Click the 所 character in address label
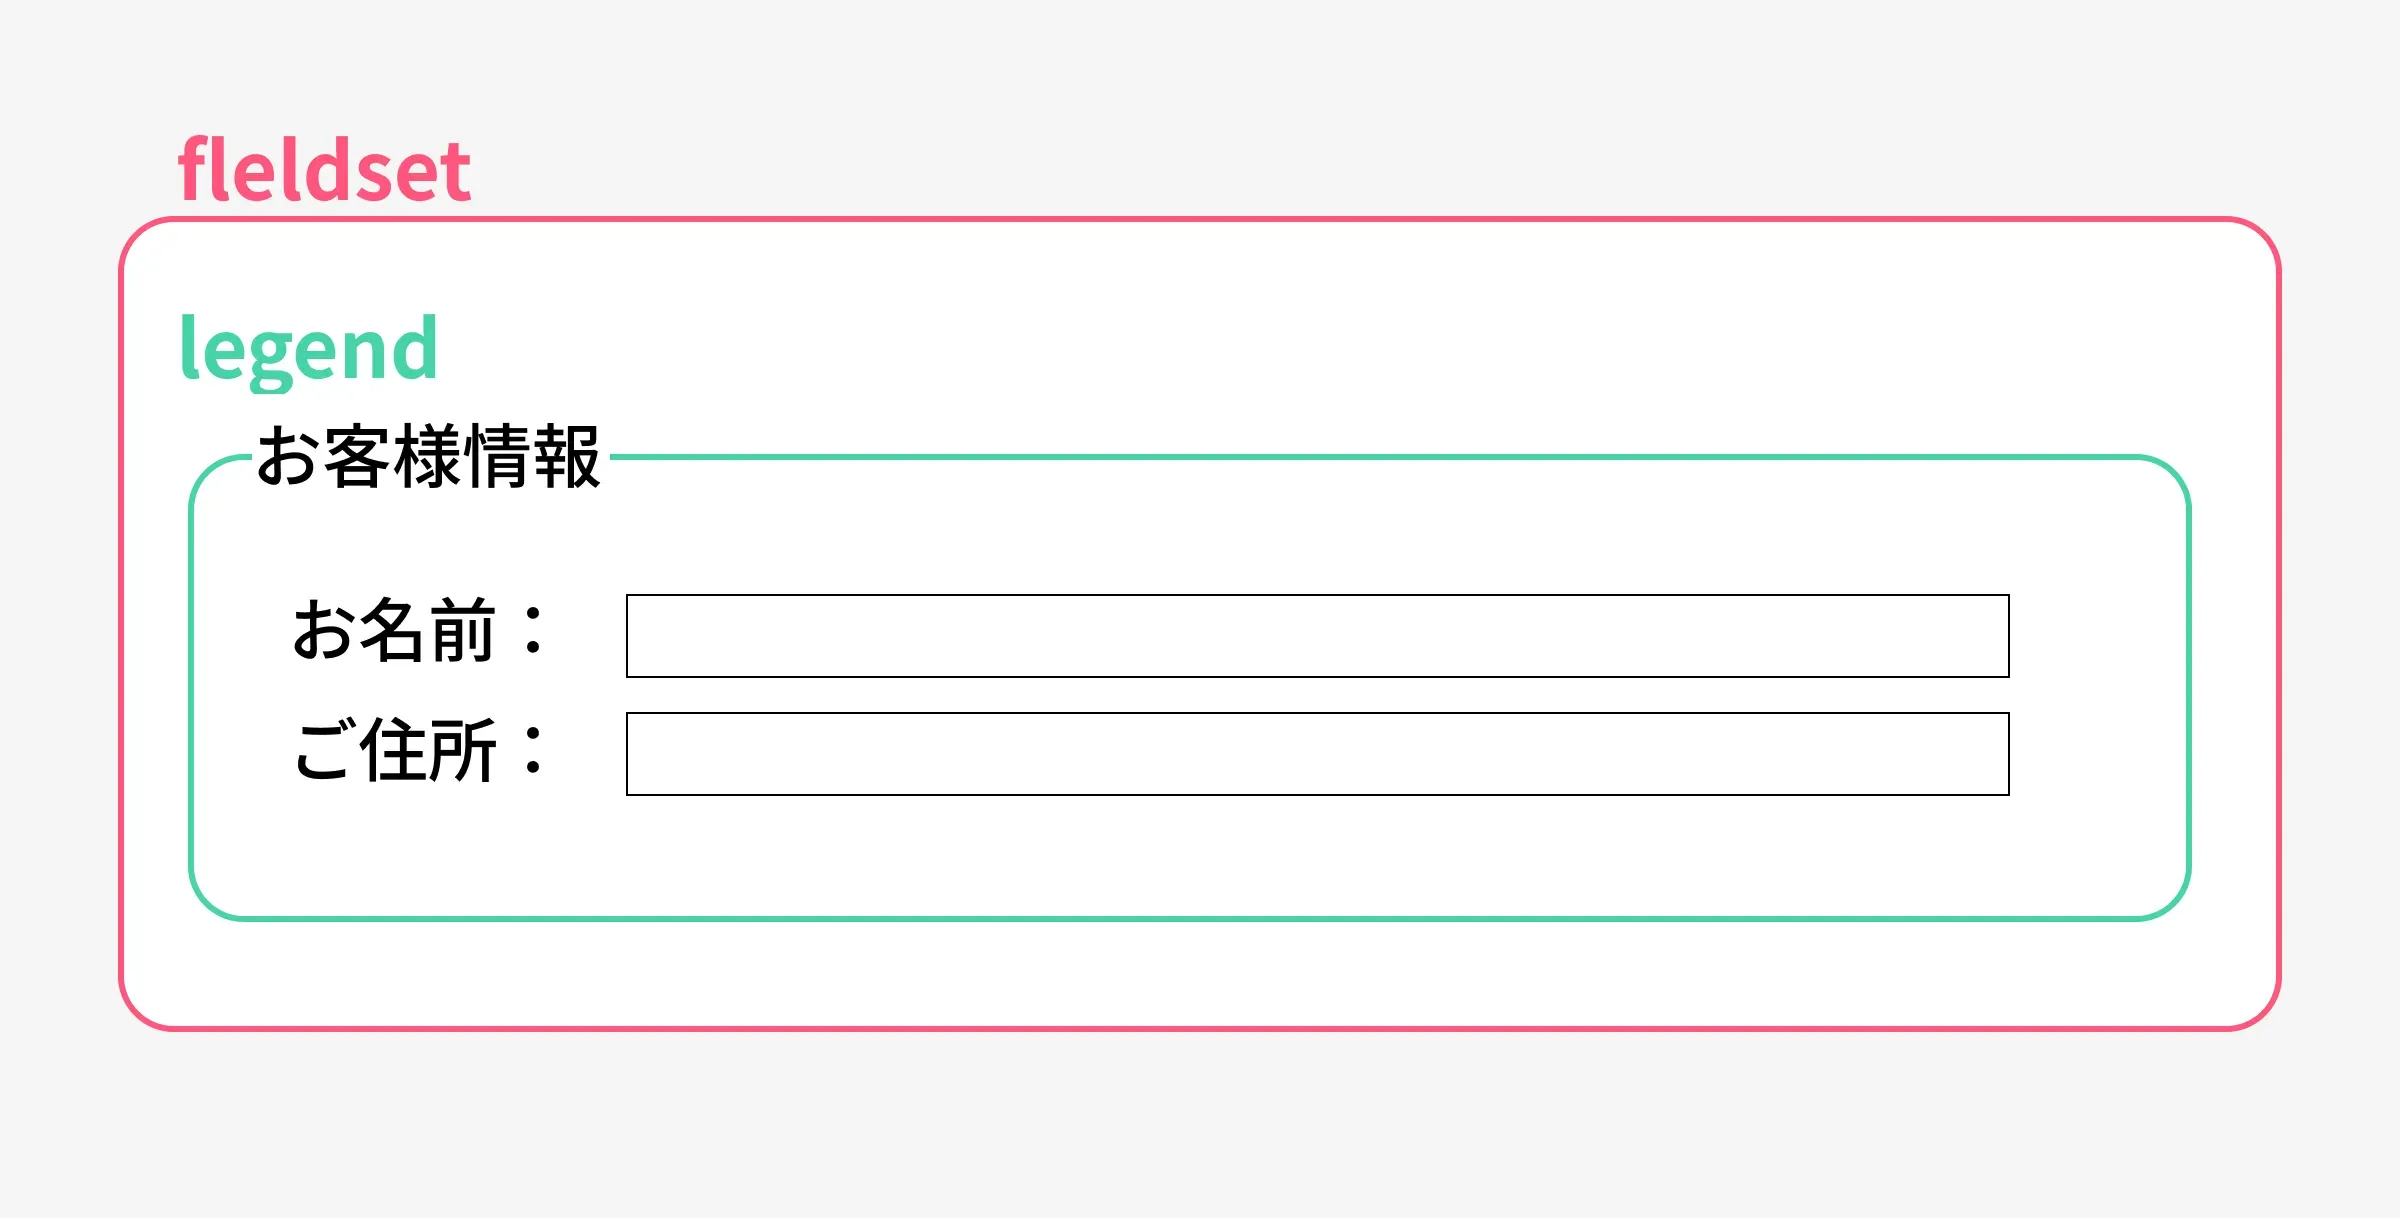 (463, 750)
